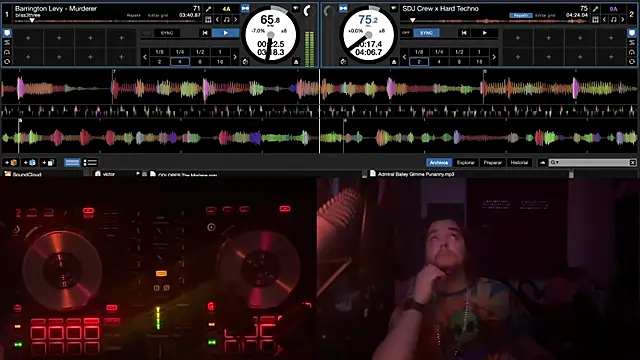Open piano keyboard icon on deck 1
This screenshot has width=640, height=360.
(x=208, y=19)
